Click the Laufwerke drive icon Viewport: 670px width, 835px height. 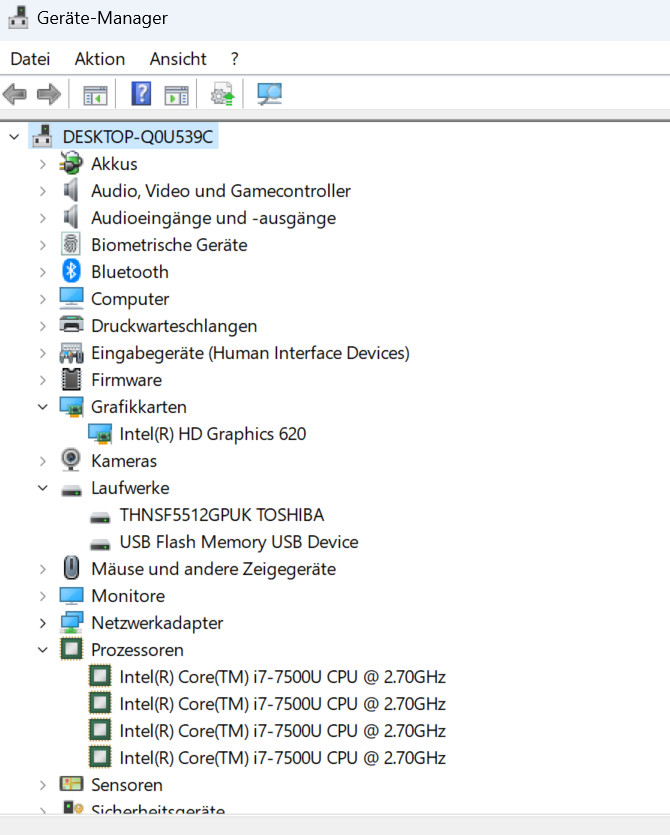coord(71,490)
